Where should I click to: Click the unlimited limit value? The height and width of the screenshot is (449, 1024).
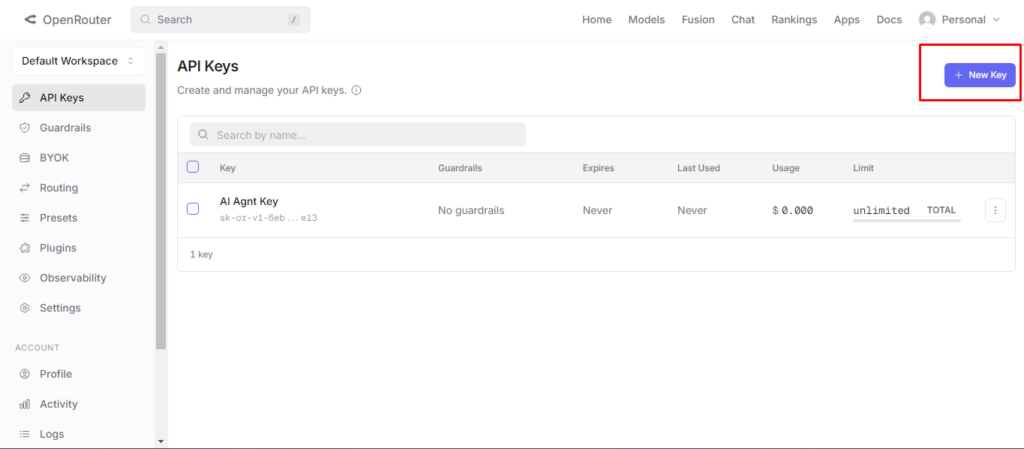(x=881, y=210)
